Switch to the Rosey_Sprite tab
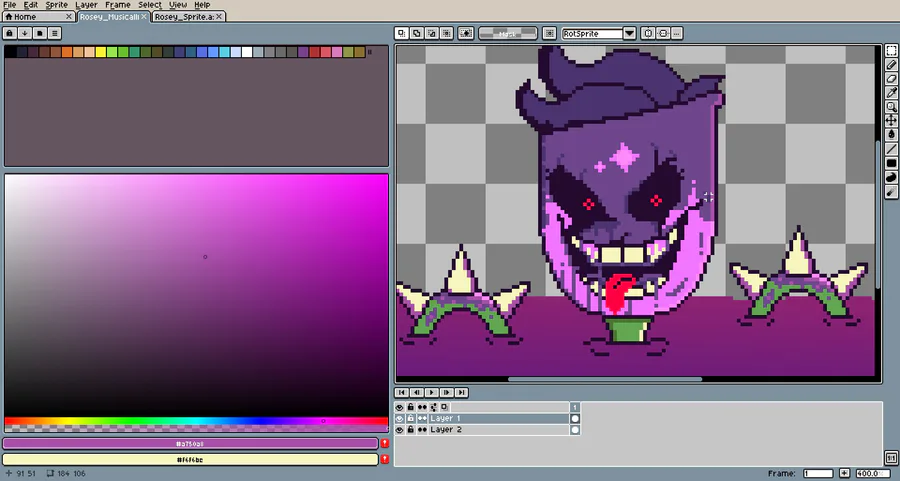 189,17
